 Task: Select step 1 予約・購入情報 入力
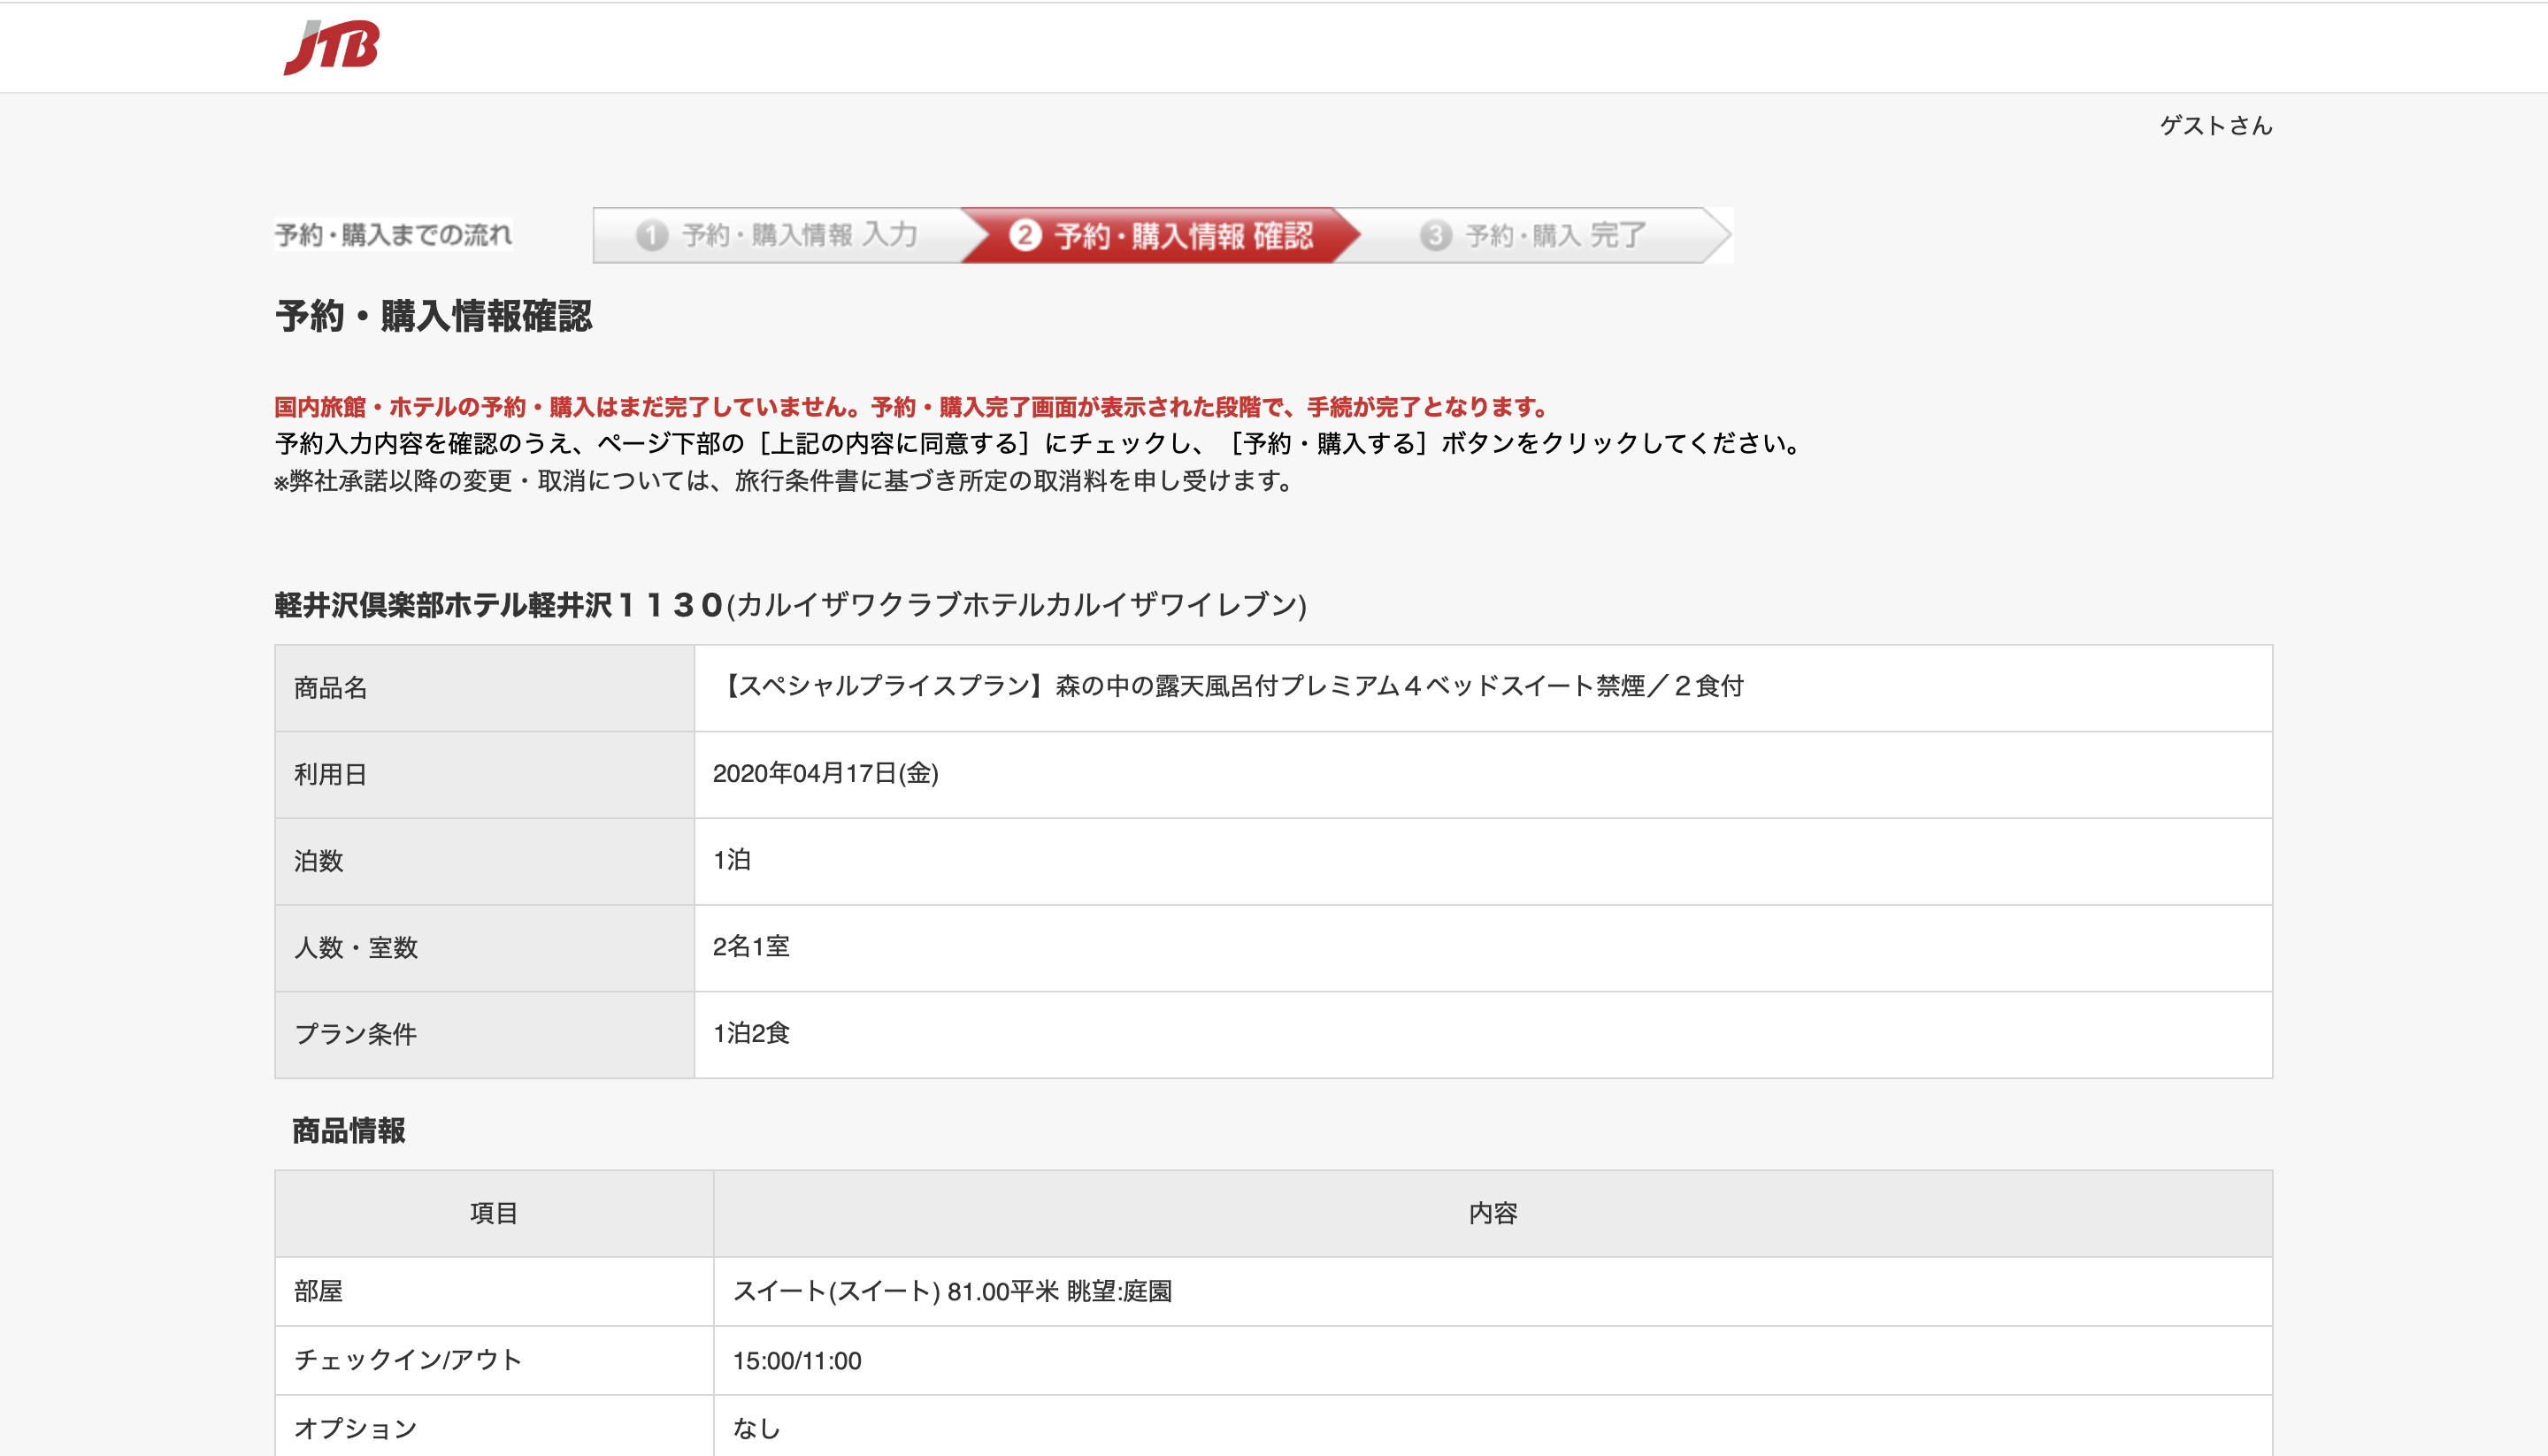778,235
